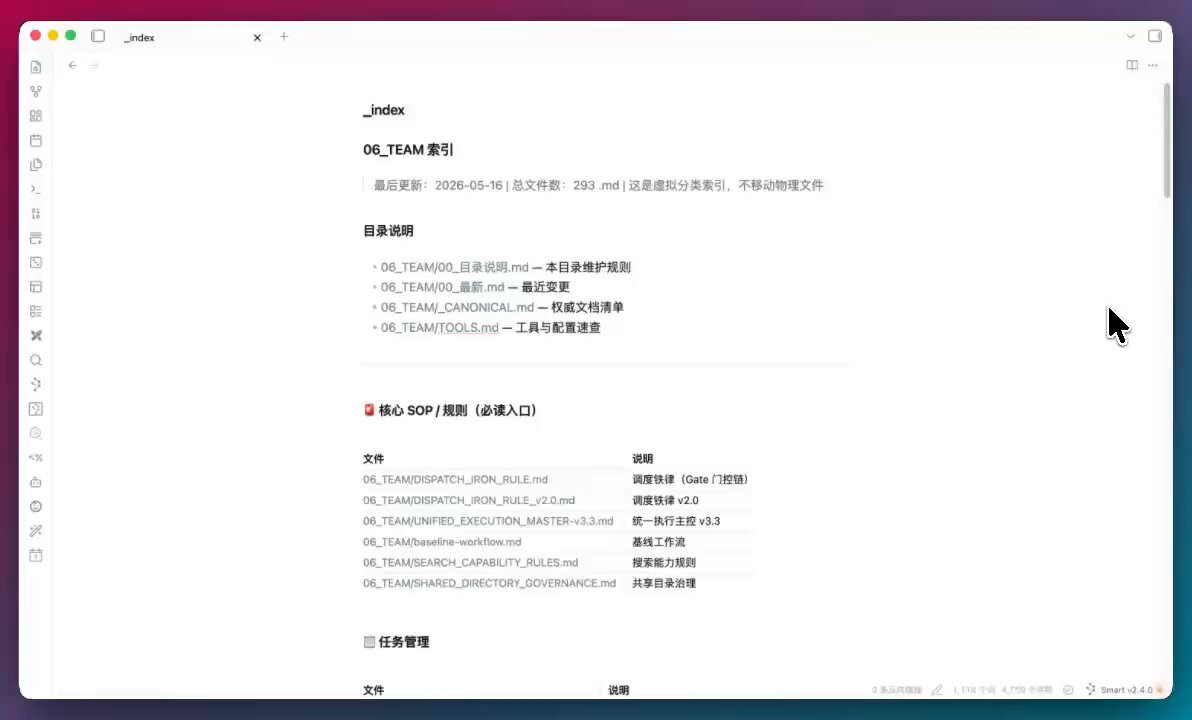
Task: Click the connected-nodes icon in ribbon
Action: (36, 385)
